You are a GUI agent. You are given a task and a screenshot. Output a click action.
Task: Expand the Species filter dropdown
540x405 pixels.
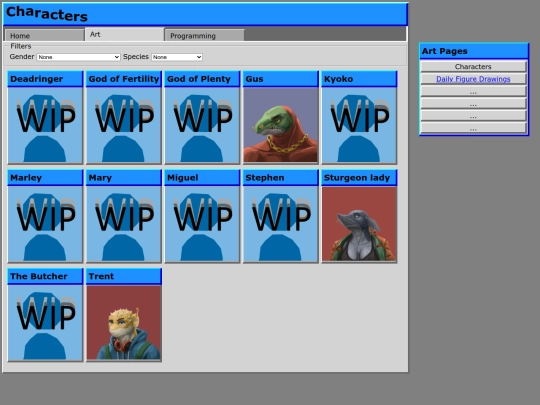tap(177, 57)
